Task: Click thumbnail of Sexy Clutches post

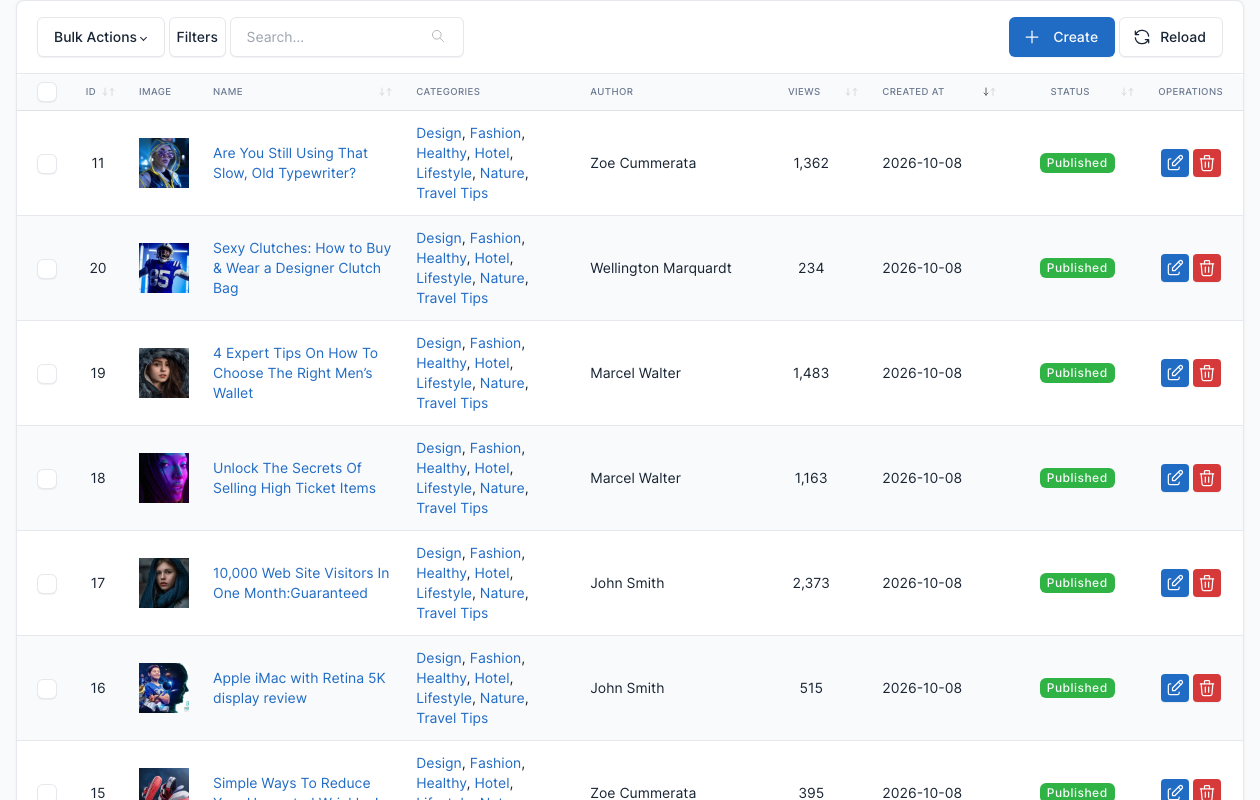Action: 164,268
